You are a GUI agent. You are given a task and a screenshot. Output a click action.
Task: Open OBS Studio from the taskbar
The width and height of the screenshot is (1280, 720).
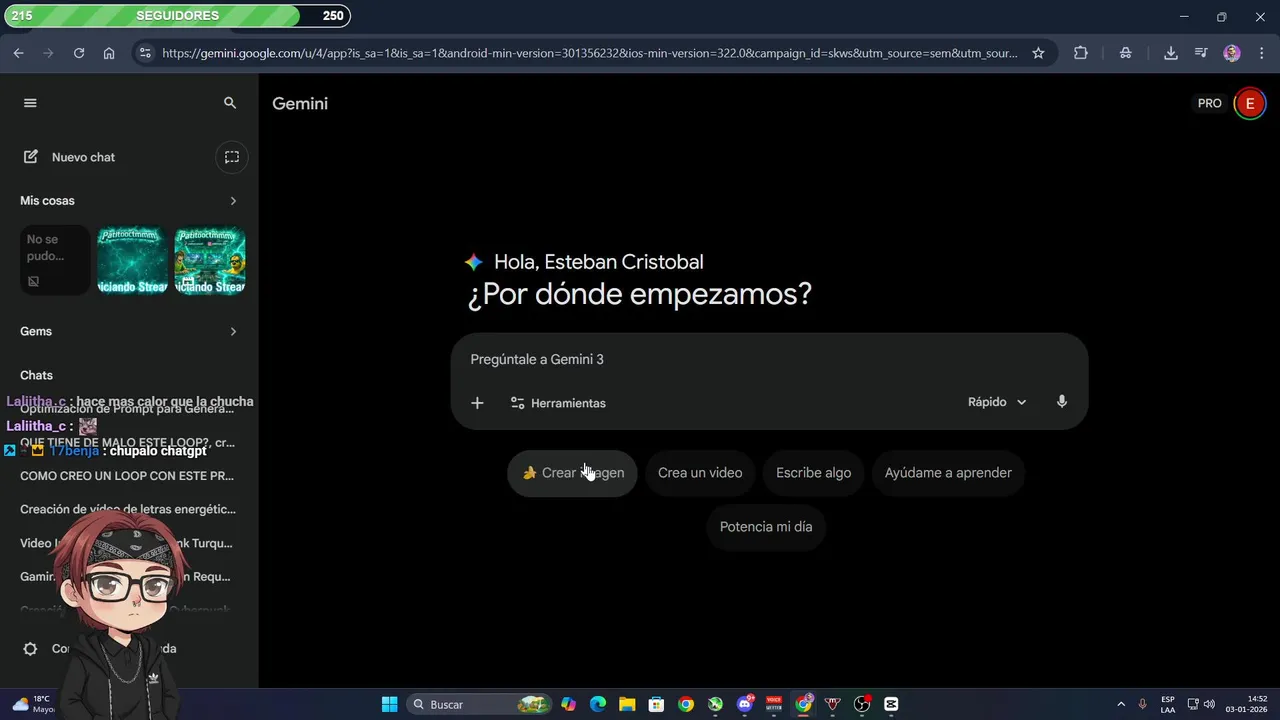(862, 704)
